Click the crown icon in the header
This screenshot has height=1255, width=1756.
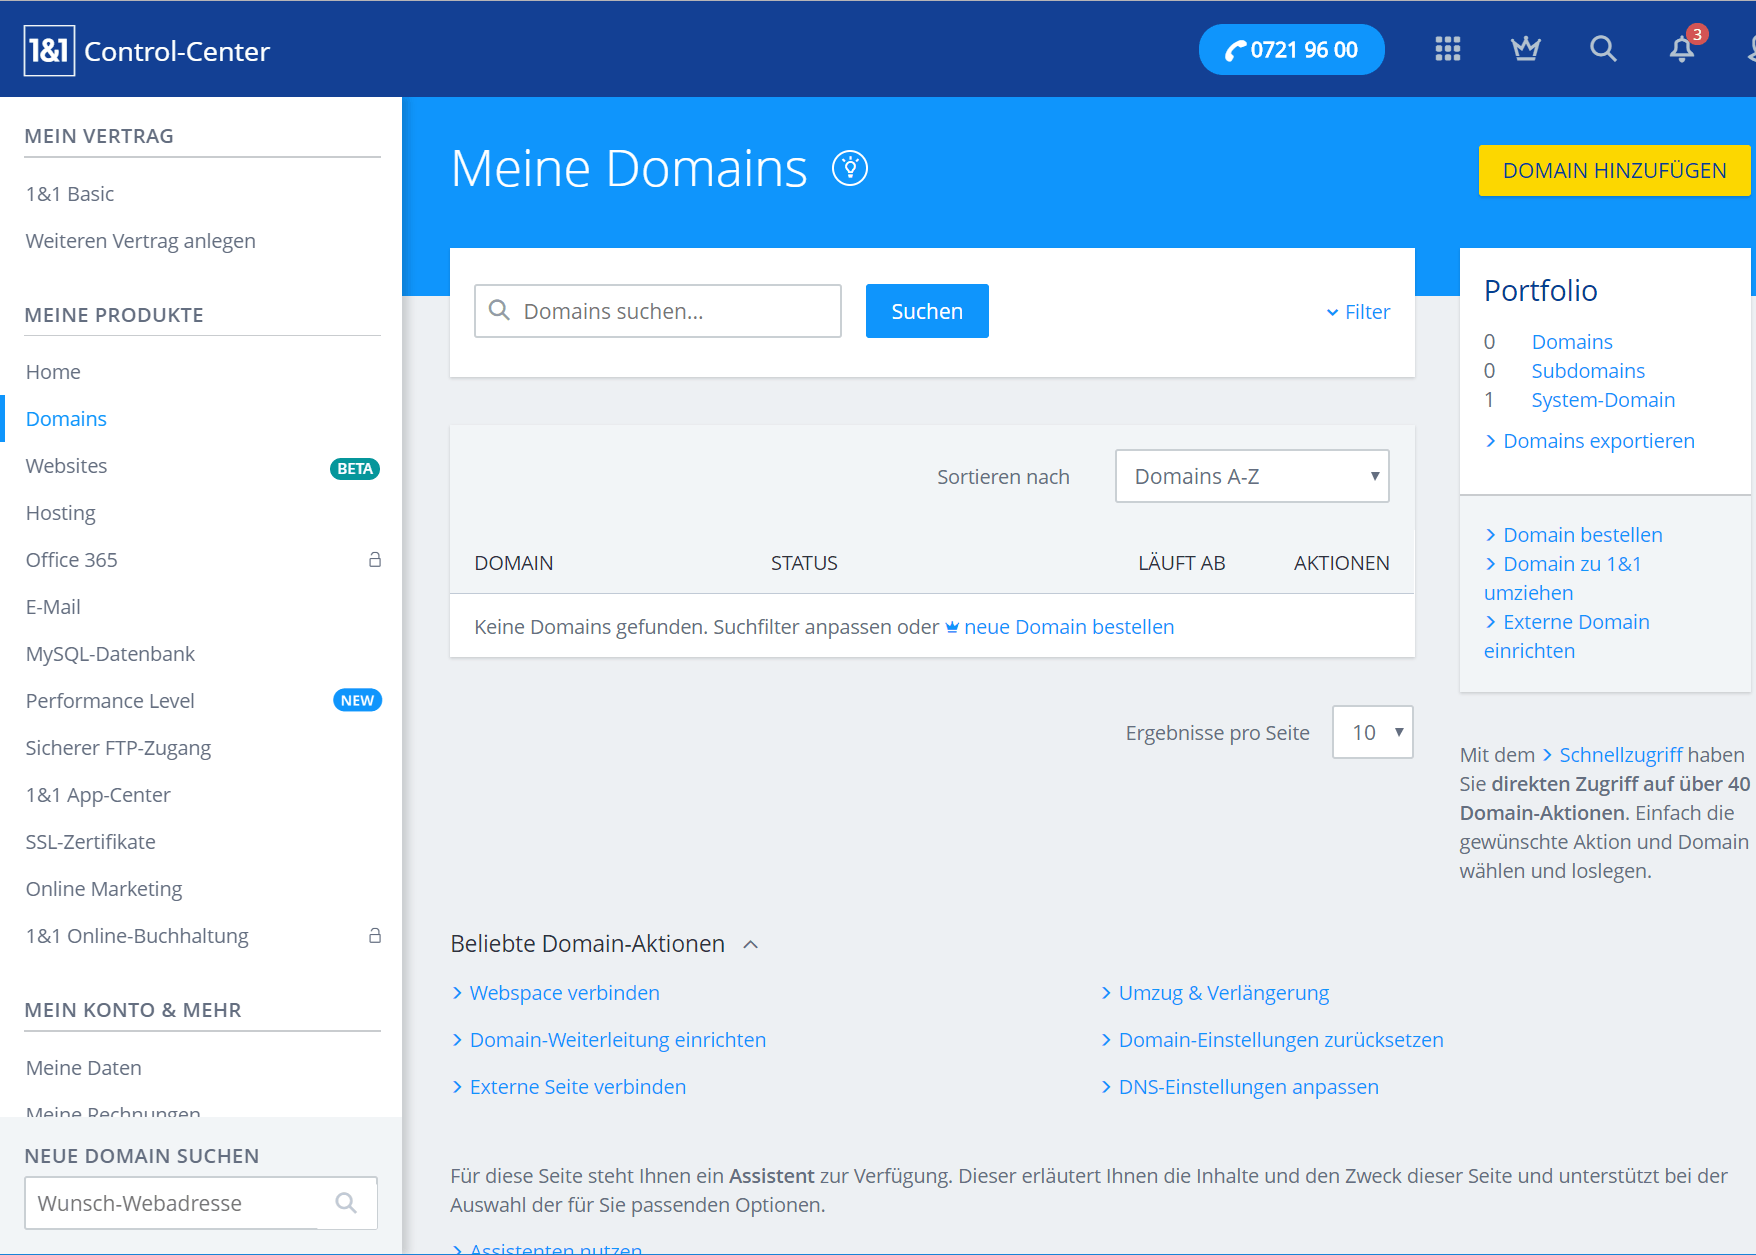(x=1525, y=49)
